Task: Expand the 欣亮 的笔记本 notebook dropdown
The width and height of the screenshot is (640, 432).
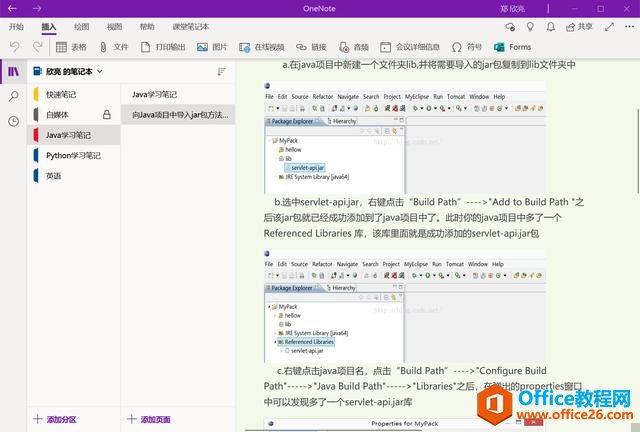Action: click(x=68, y=72)
